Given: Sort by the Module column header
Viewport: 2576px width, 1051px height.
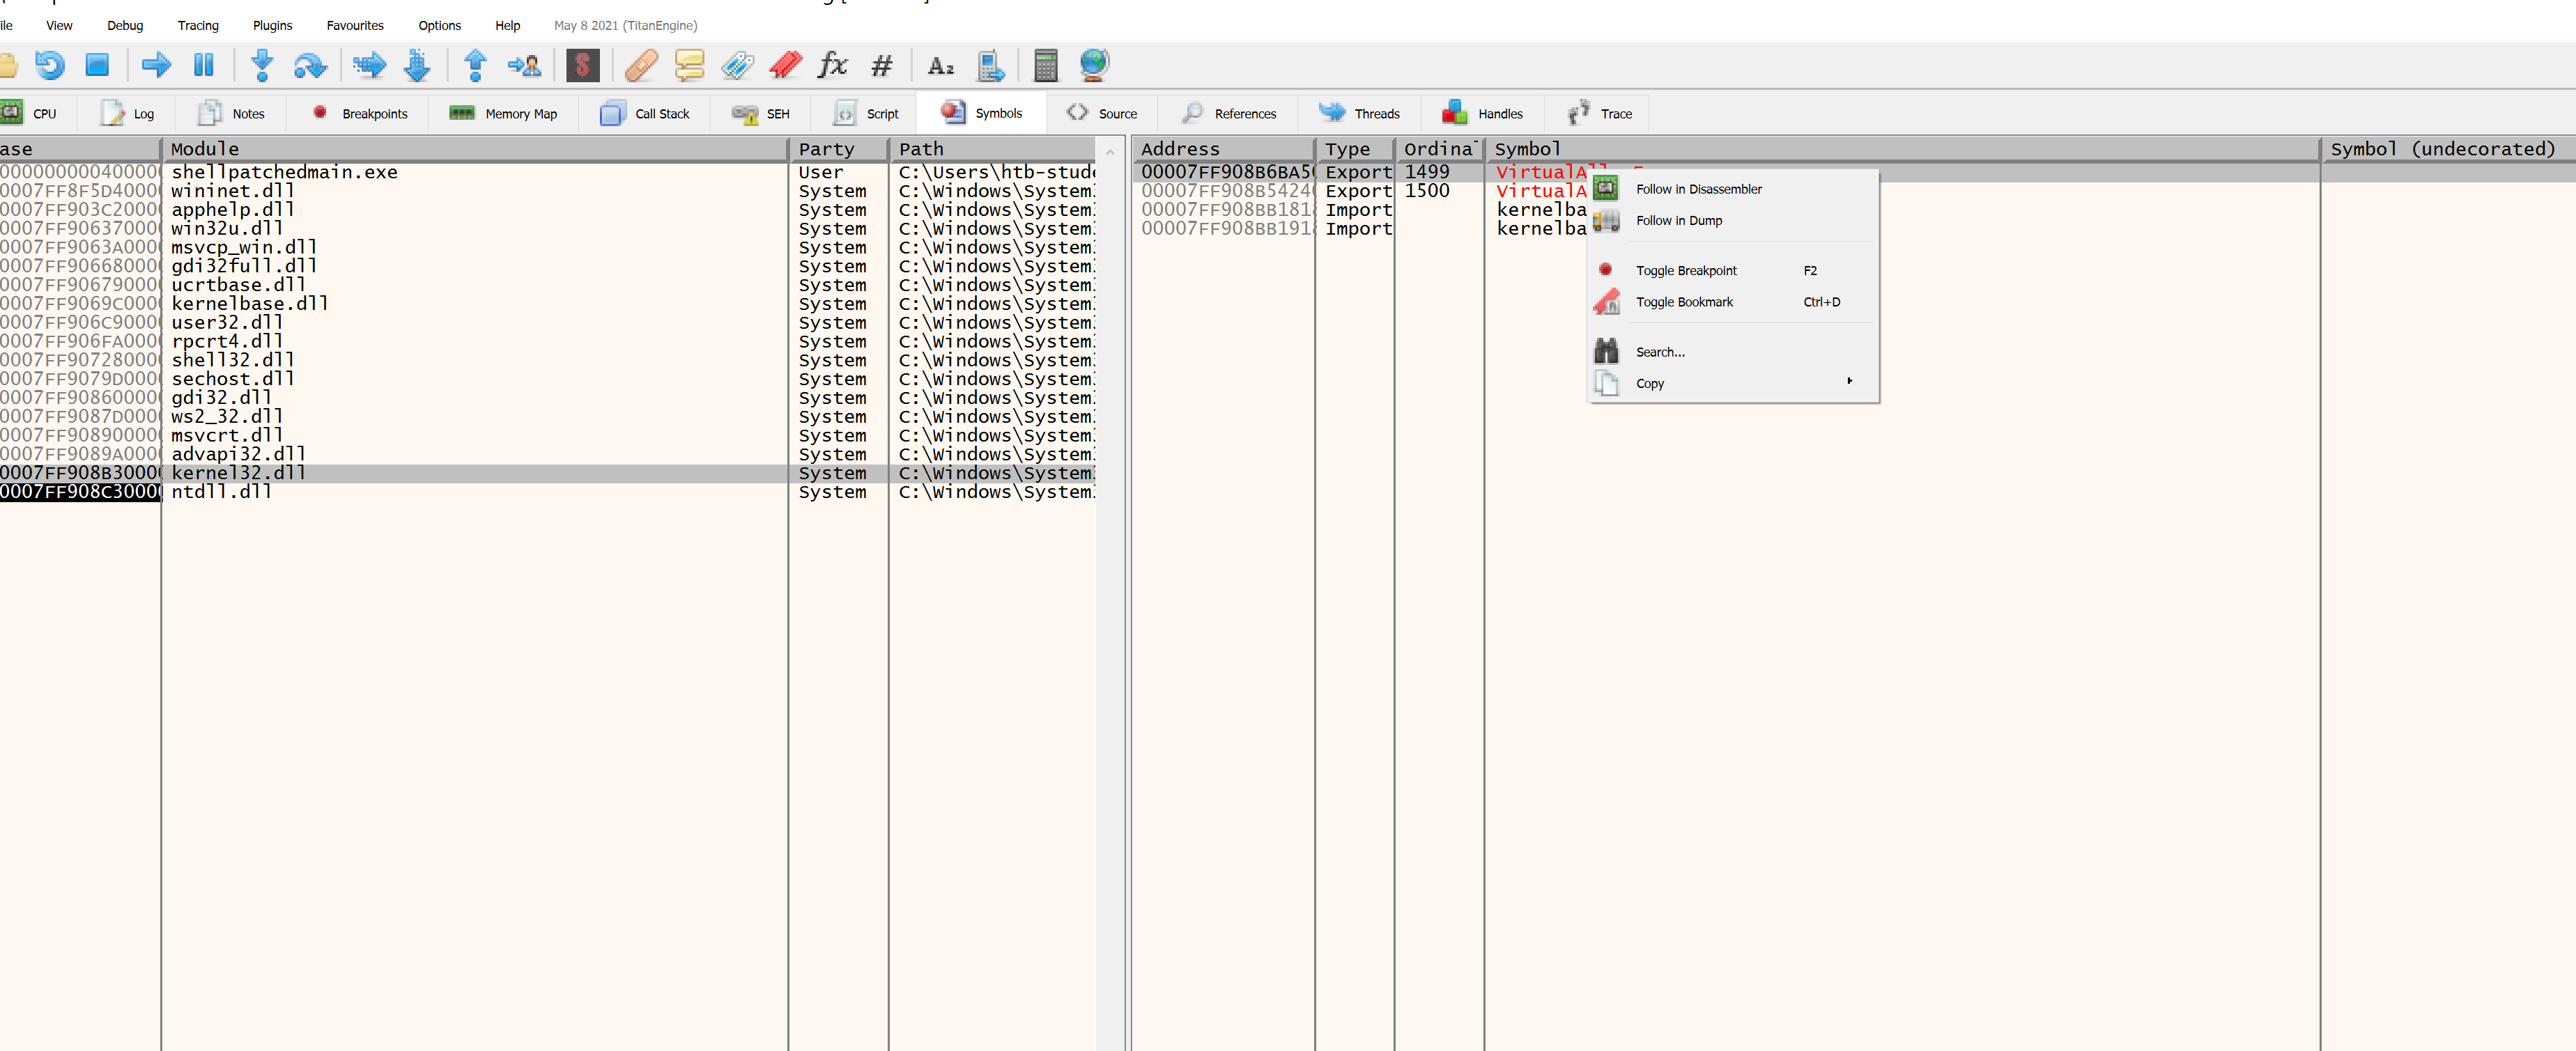Looking at the screenshot, I should click(475, 149).
